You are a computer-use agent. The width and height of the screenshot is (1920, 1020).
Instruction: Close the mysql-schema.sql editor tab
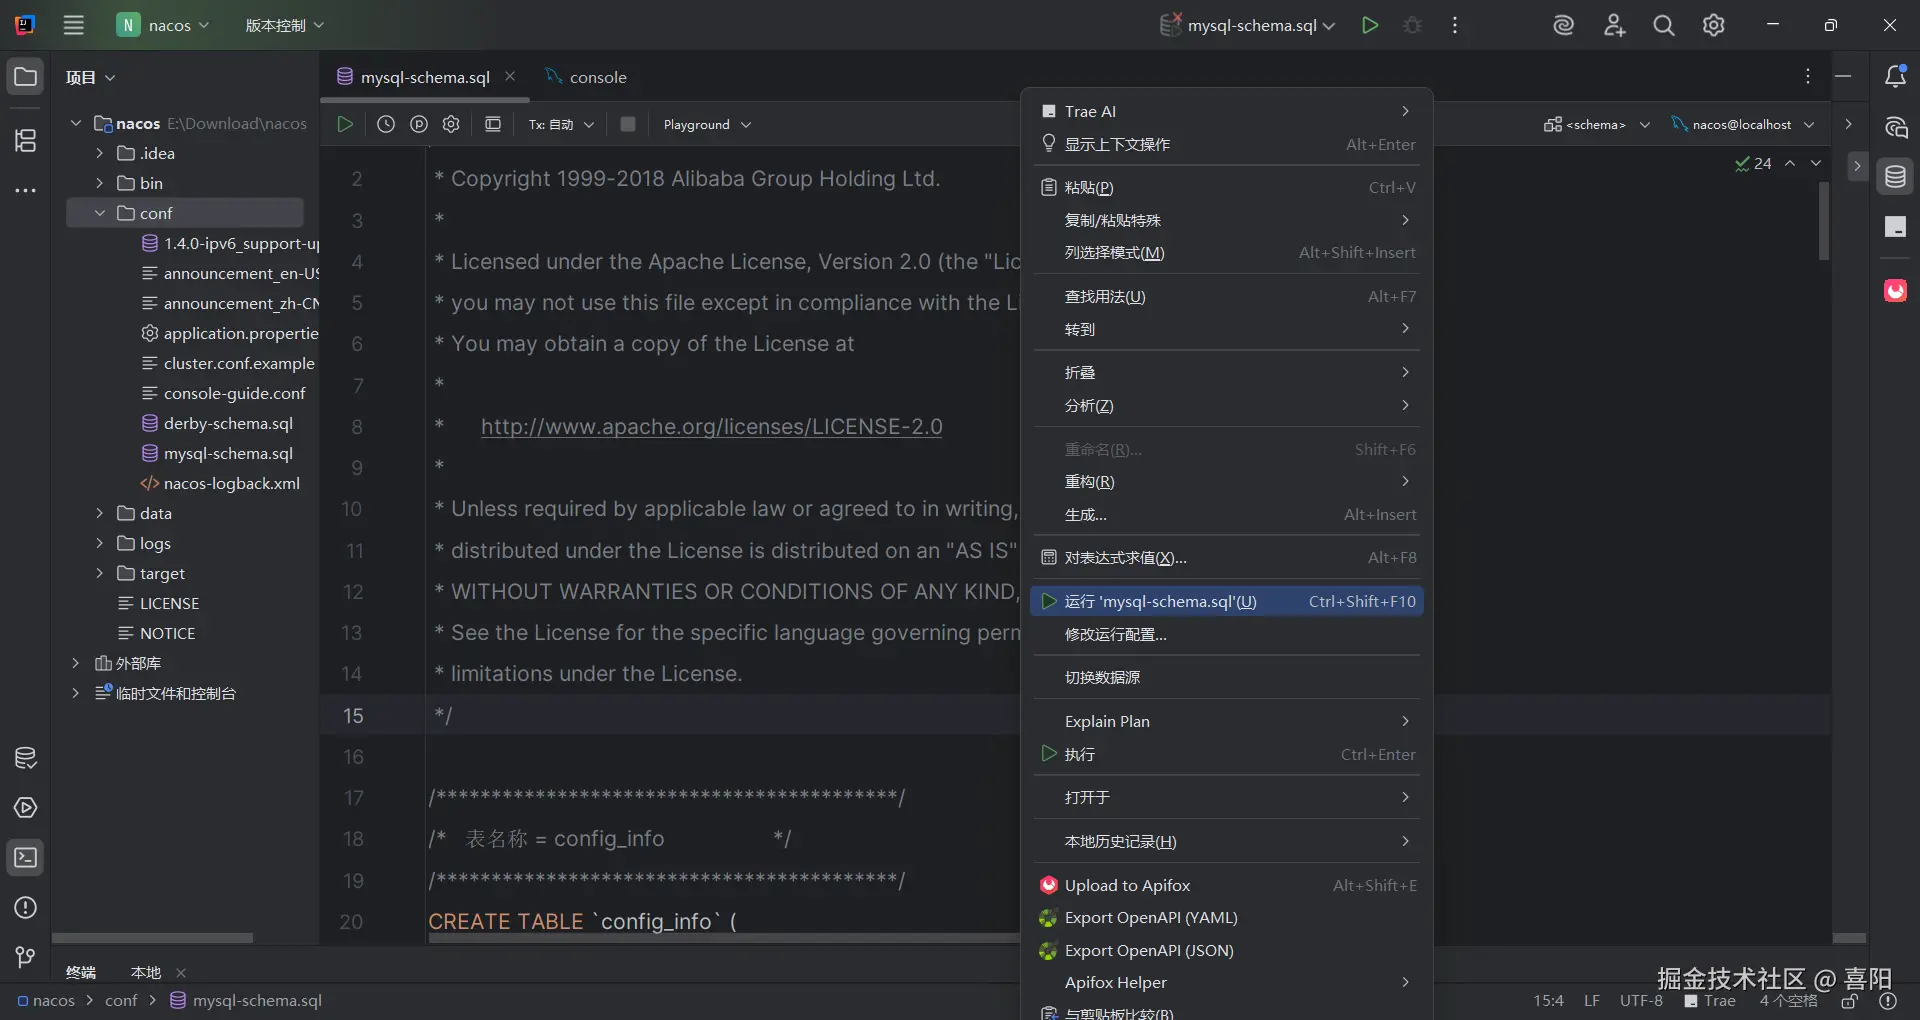pos(510,76)
